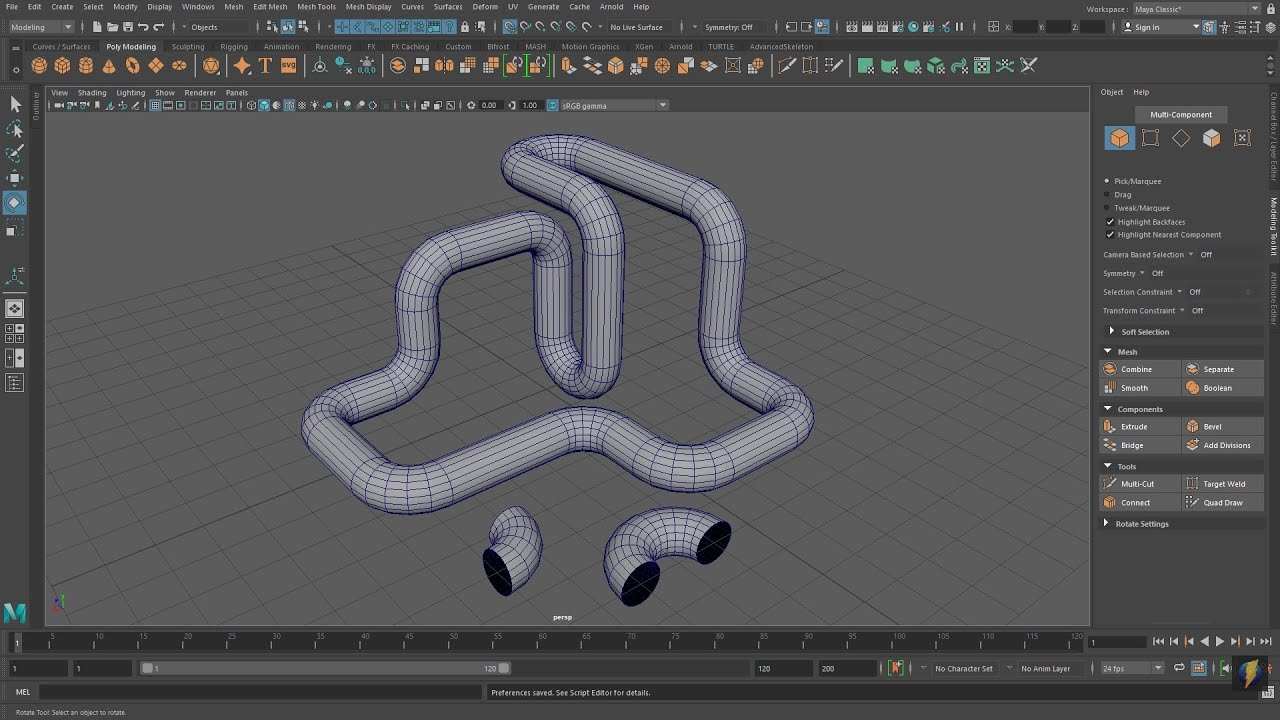Viewport: 1280px width, 720px height.
Task: Open the 24 fps frame rate dropdown
Action: [1133, 668]
